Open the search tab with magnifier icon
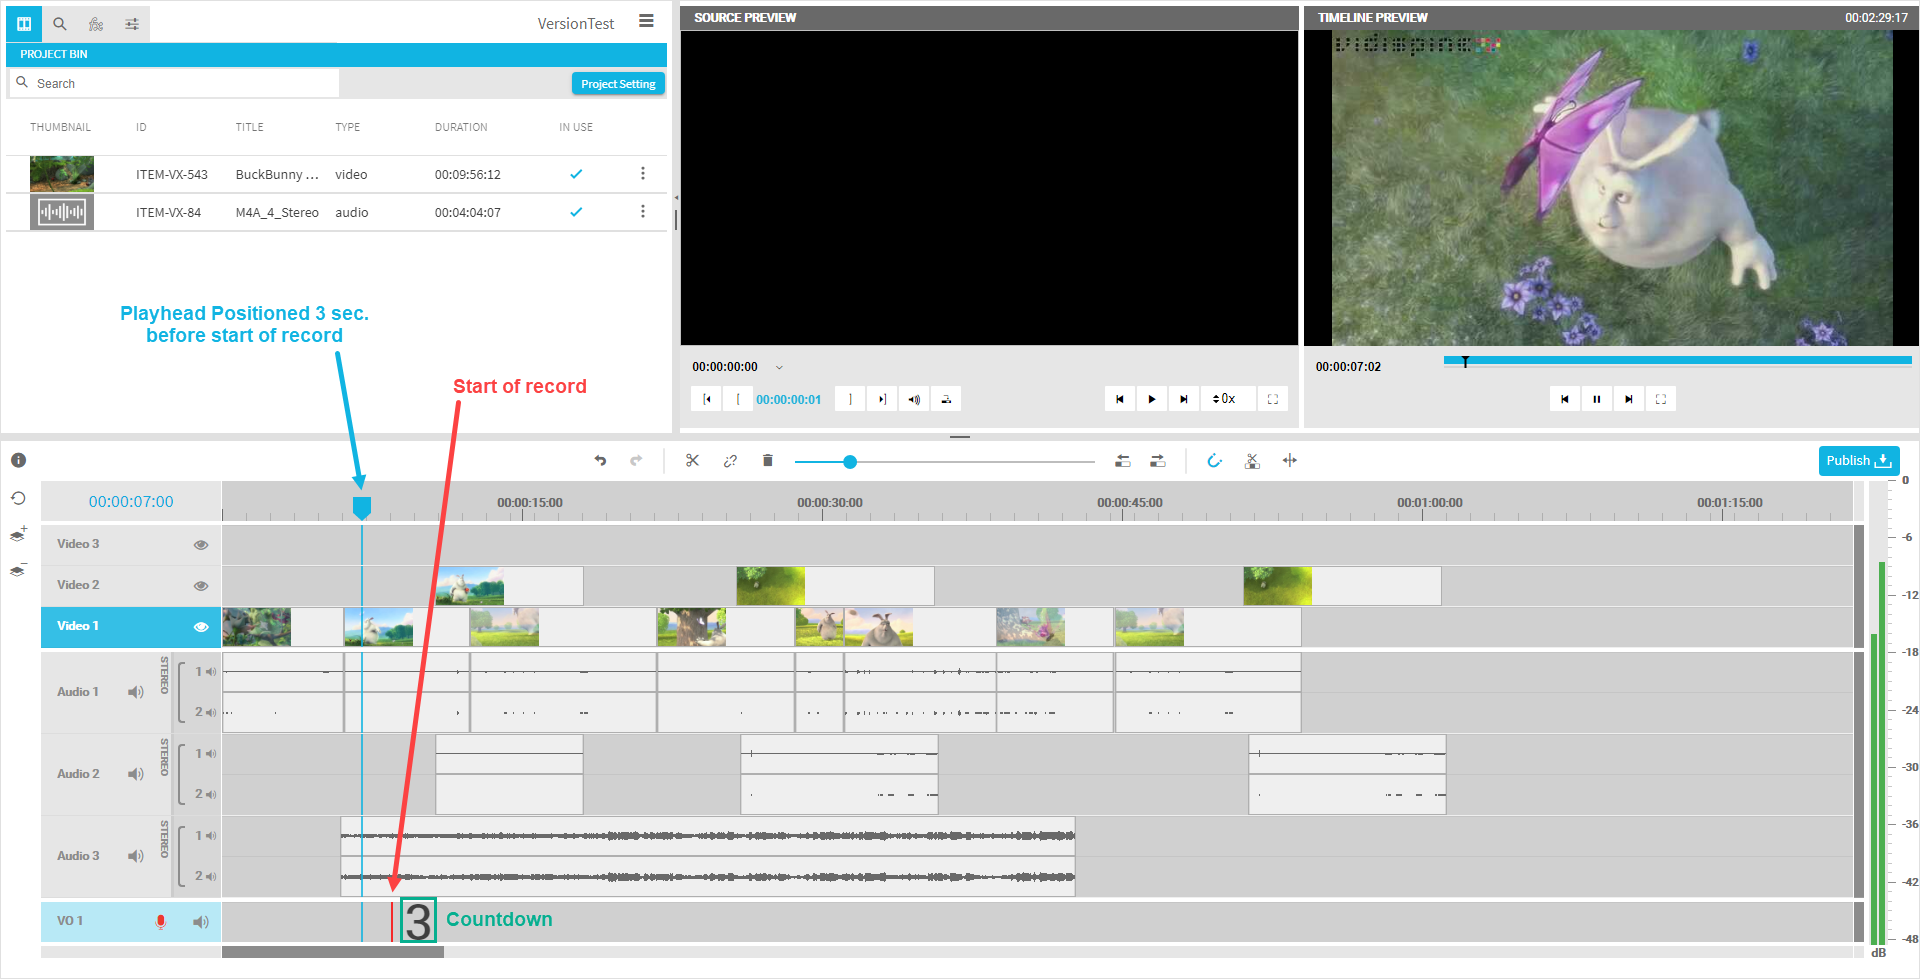1920x979 pixels. click(60, 24)
